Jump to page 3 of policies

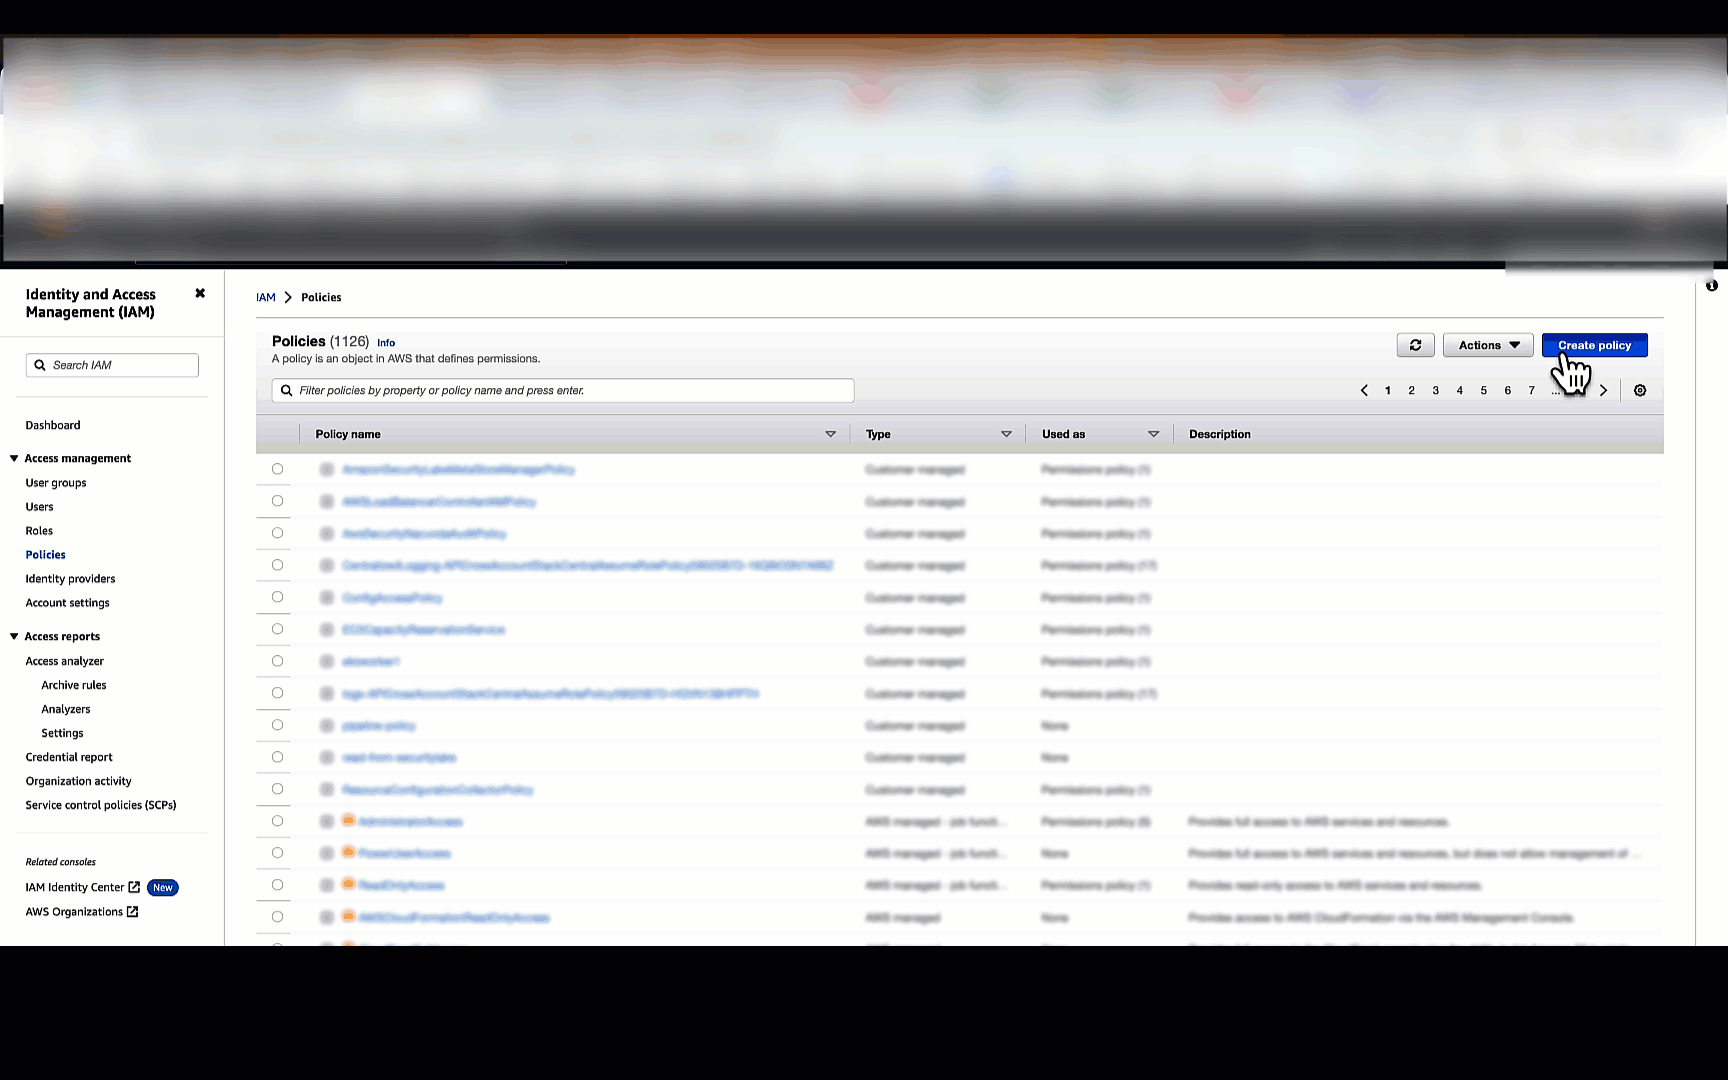point(1435,390)
